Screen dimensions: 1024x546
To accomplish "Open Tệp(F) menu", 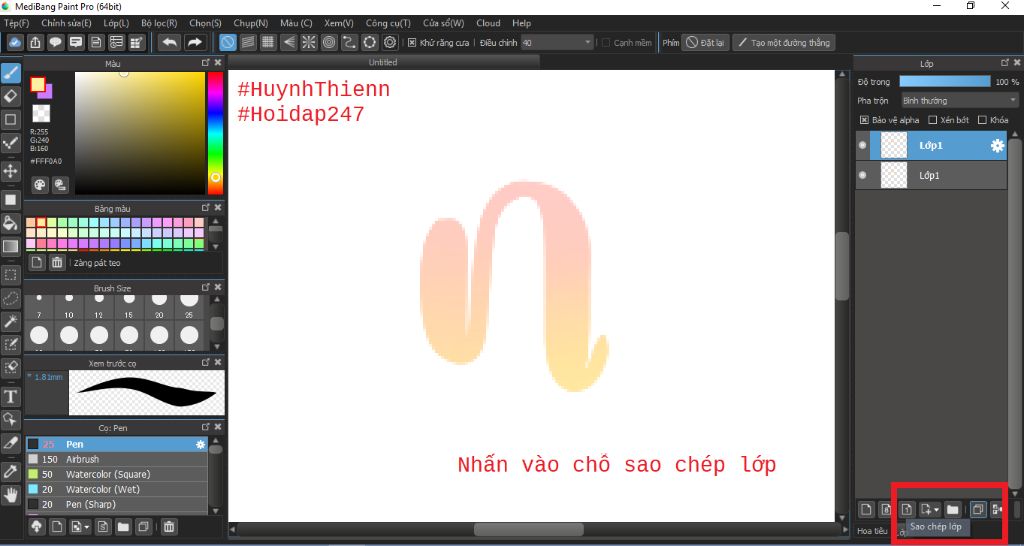I will point(16,23).
